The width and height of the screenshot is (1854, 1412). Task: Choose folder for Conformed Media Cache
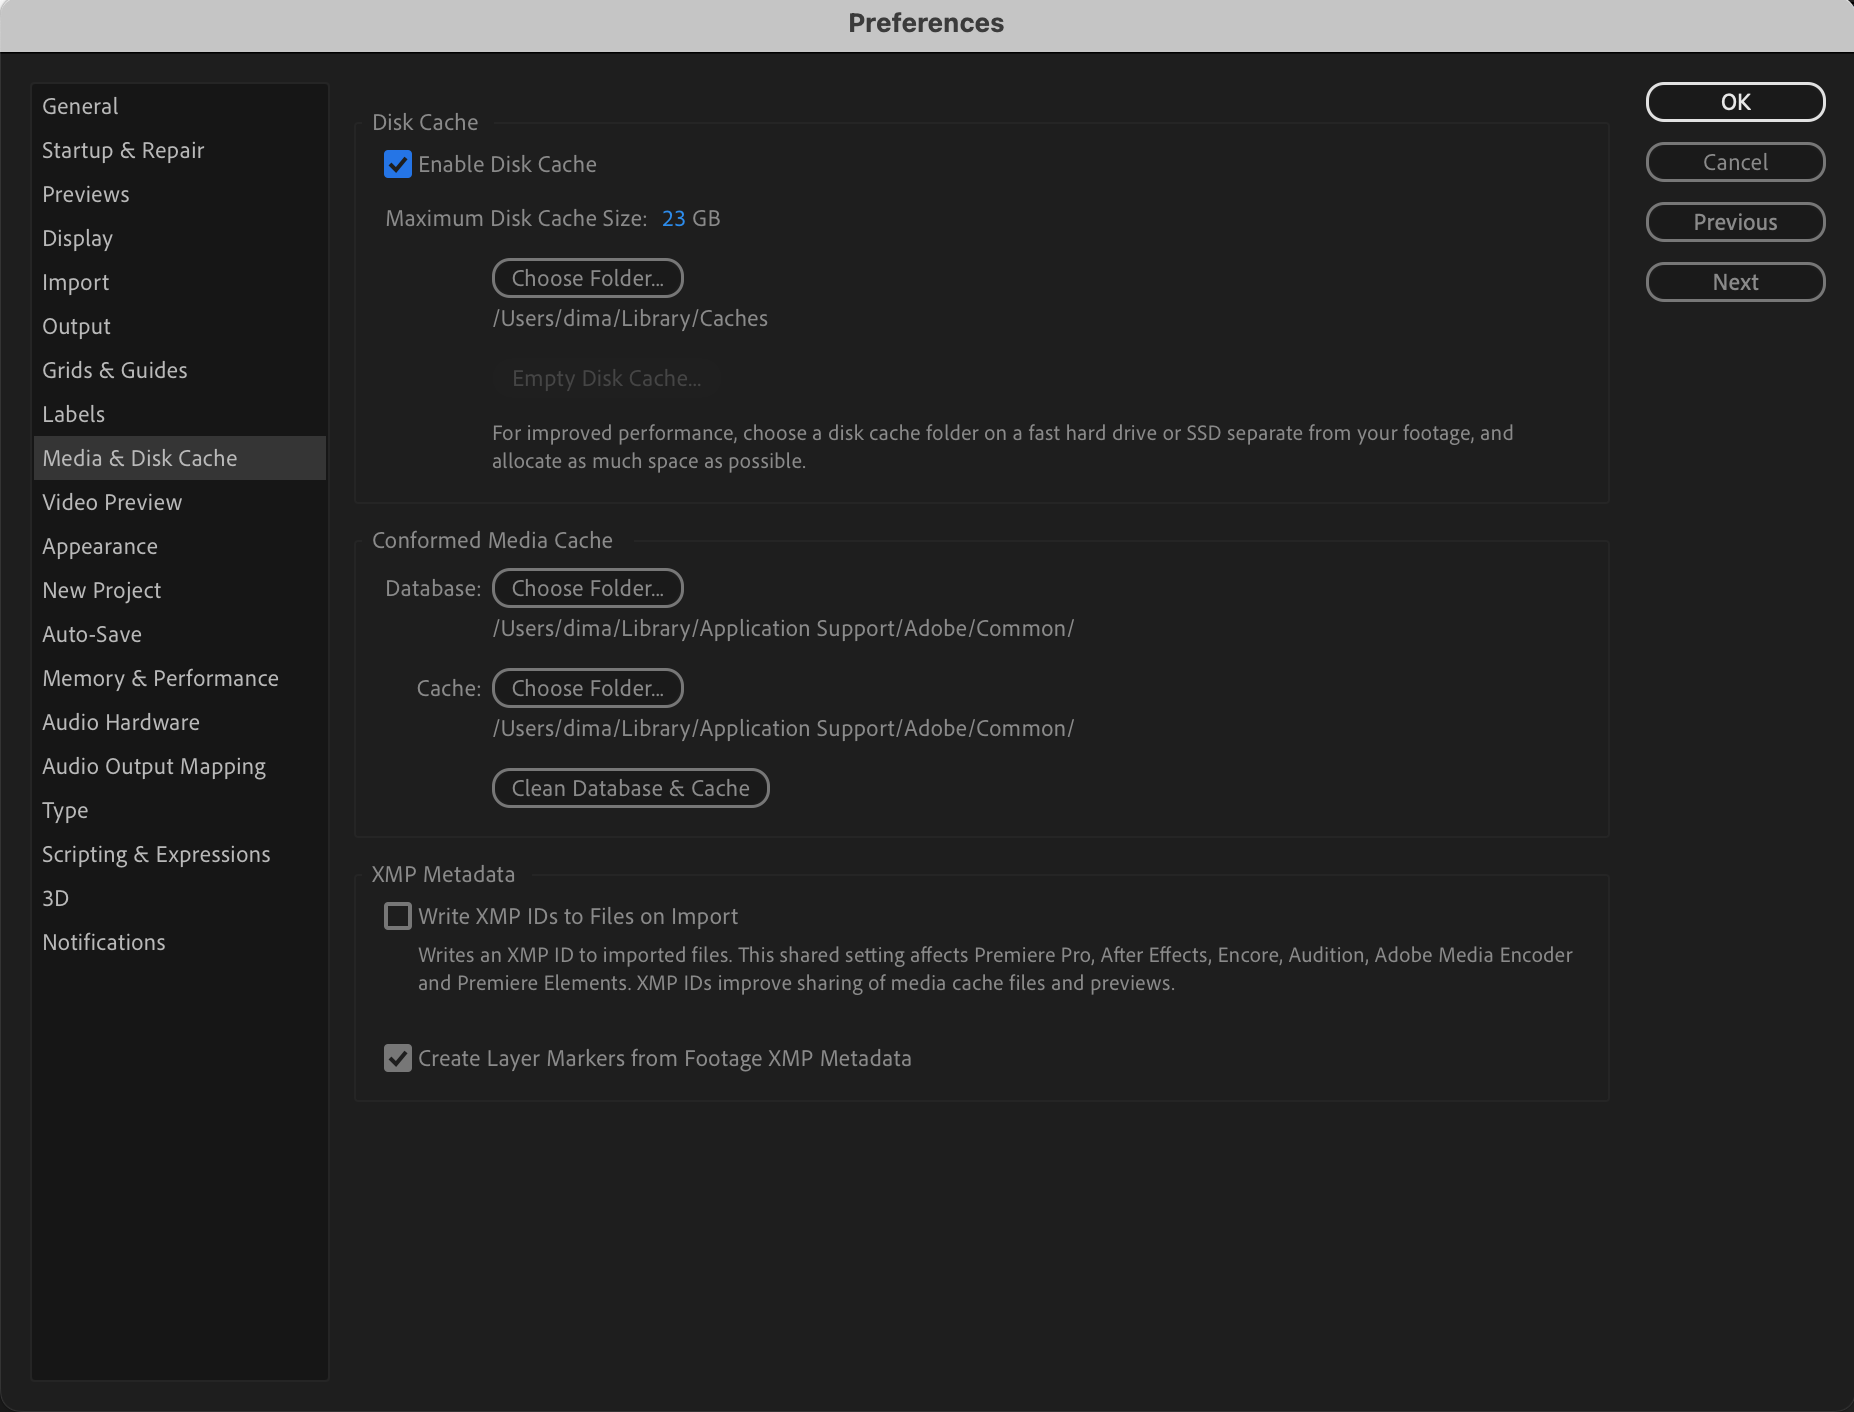[587, 688]
